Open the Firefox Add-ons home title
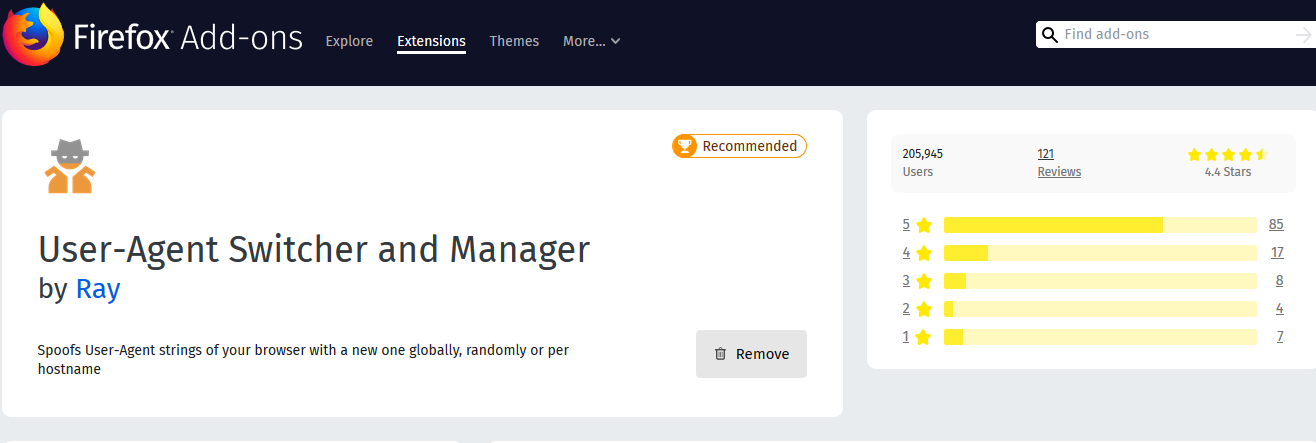The image size is (1316, 443). [188, 38]
